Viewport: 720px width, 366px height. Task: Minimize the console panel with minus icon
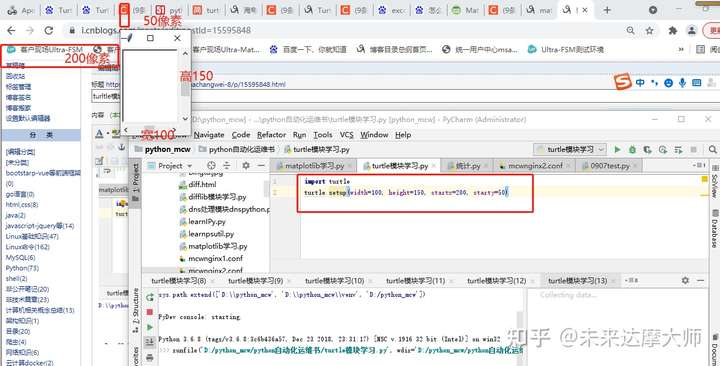pyautogui.click(x=701, y=280)
